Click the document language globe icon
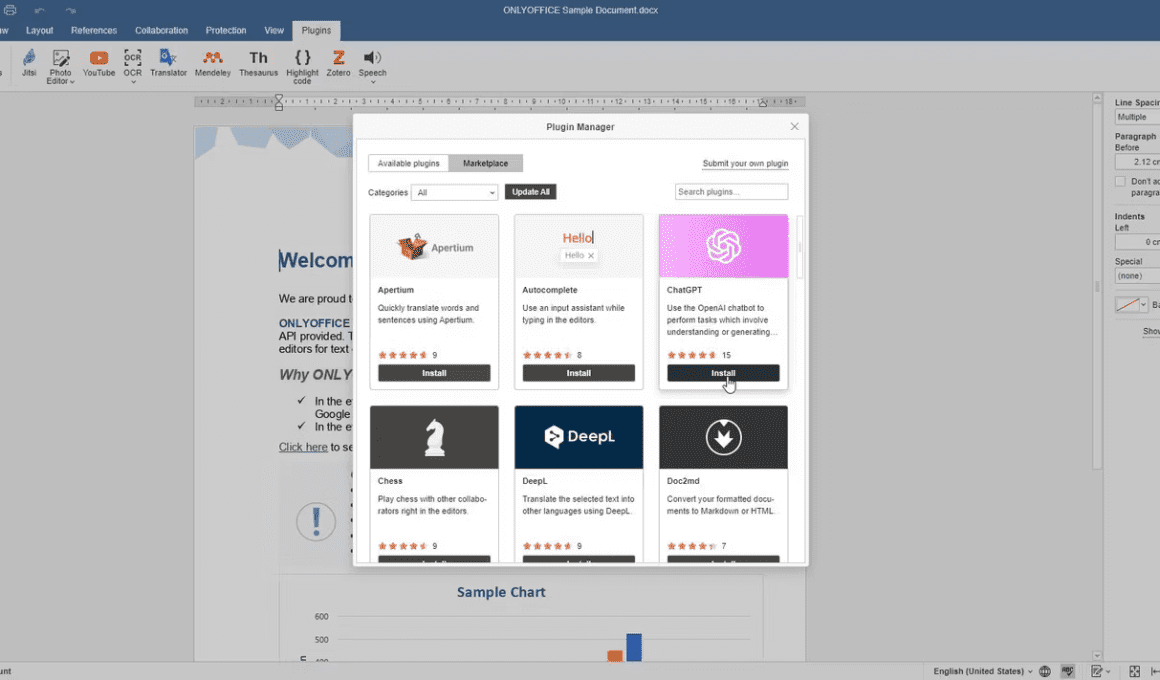Viewport: 1160px width, 680px height. [x=1045, y=671]
